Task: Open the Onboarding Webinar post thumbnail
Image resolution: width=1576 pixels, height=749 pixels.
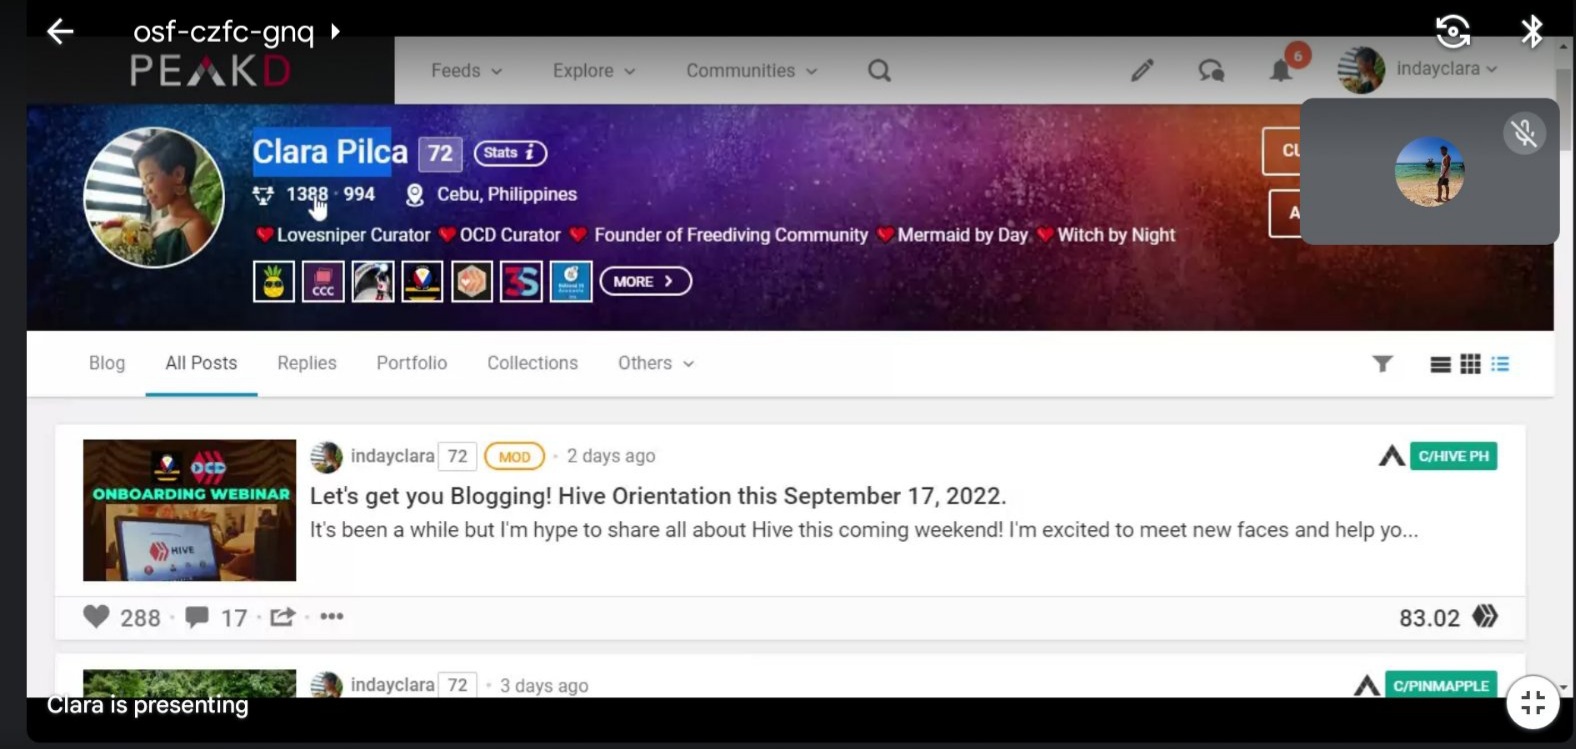Action: (190, 510)
